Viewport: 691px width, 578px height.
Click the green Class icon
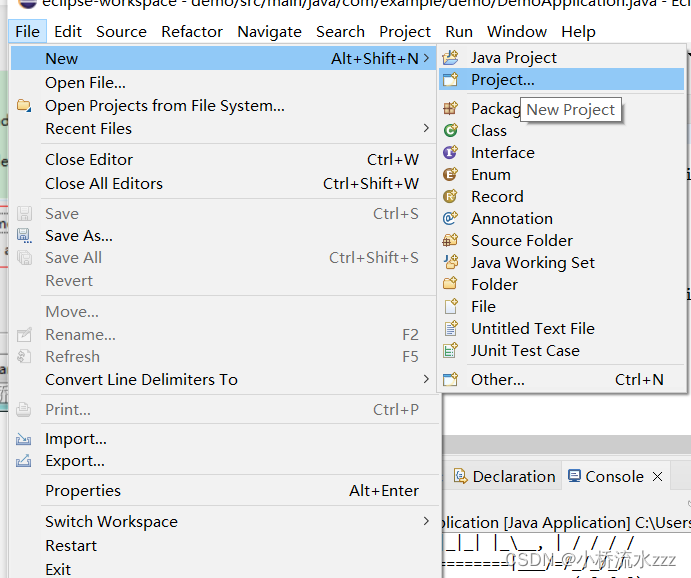[x=450, y=130]
